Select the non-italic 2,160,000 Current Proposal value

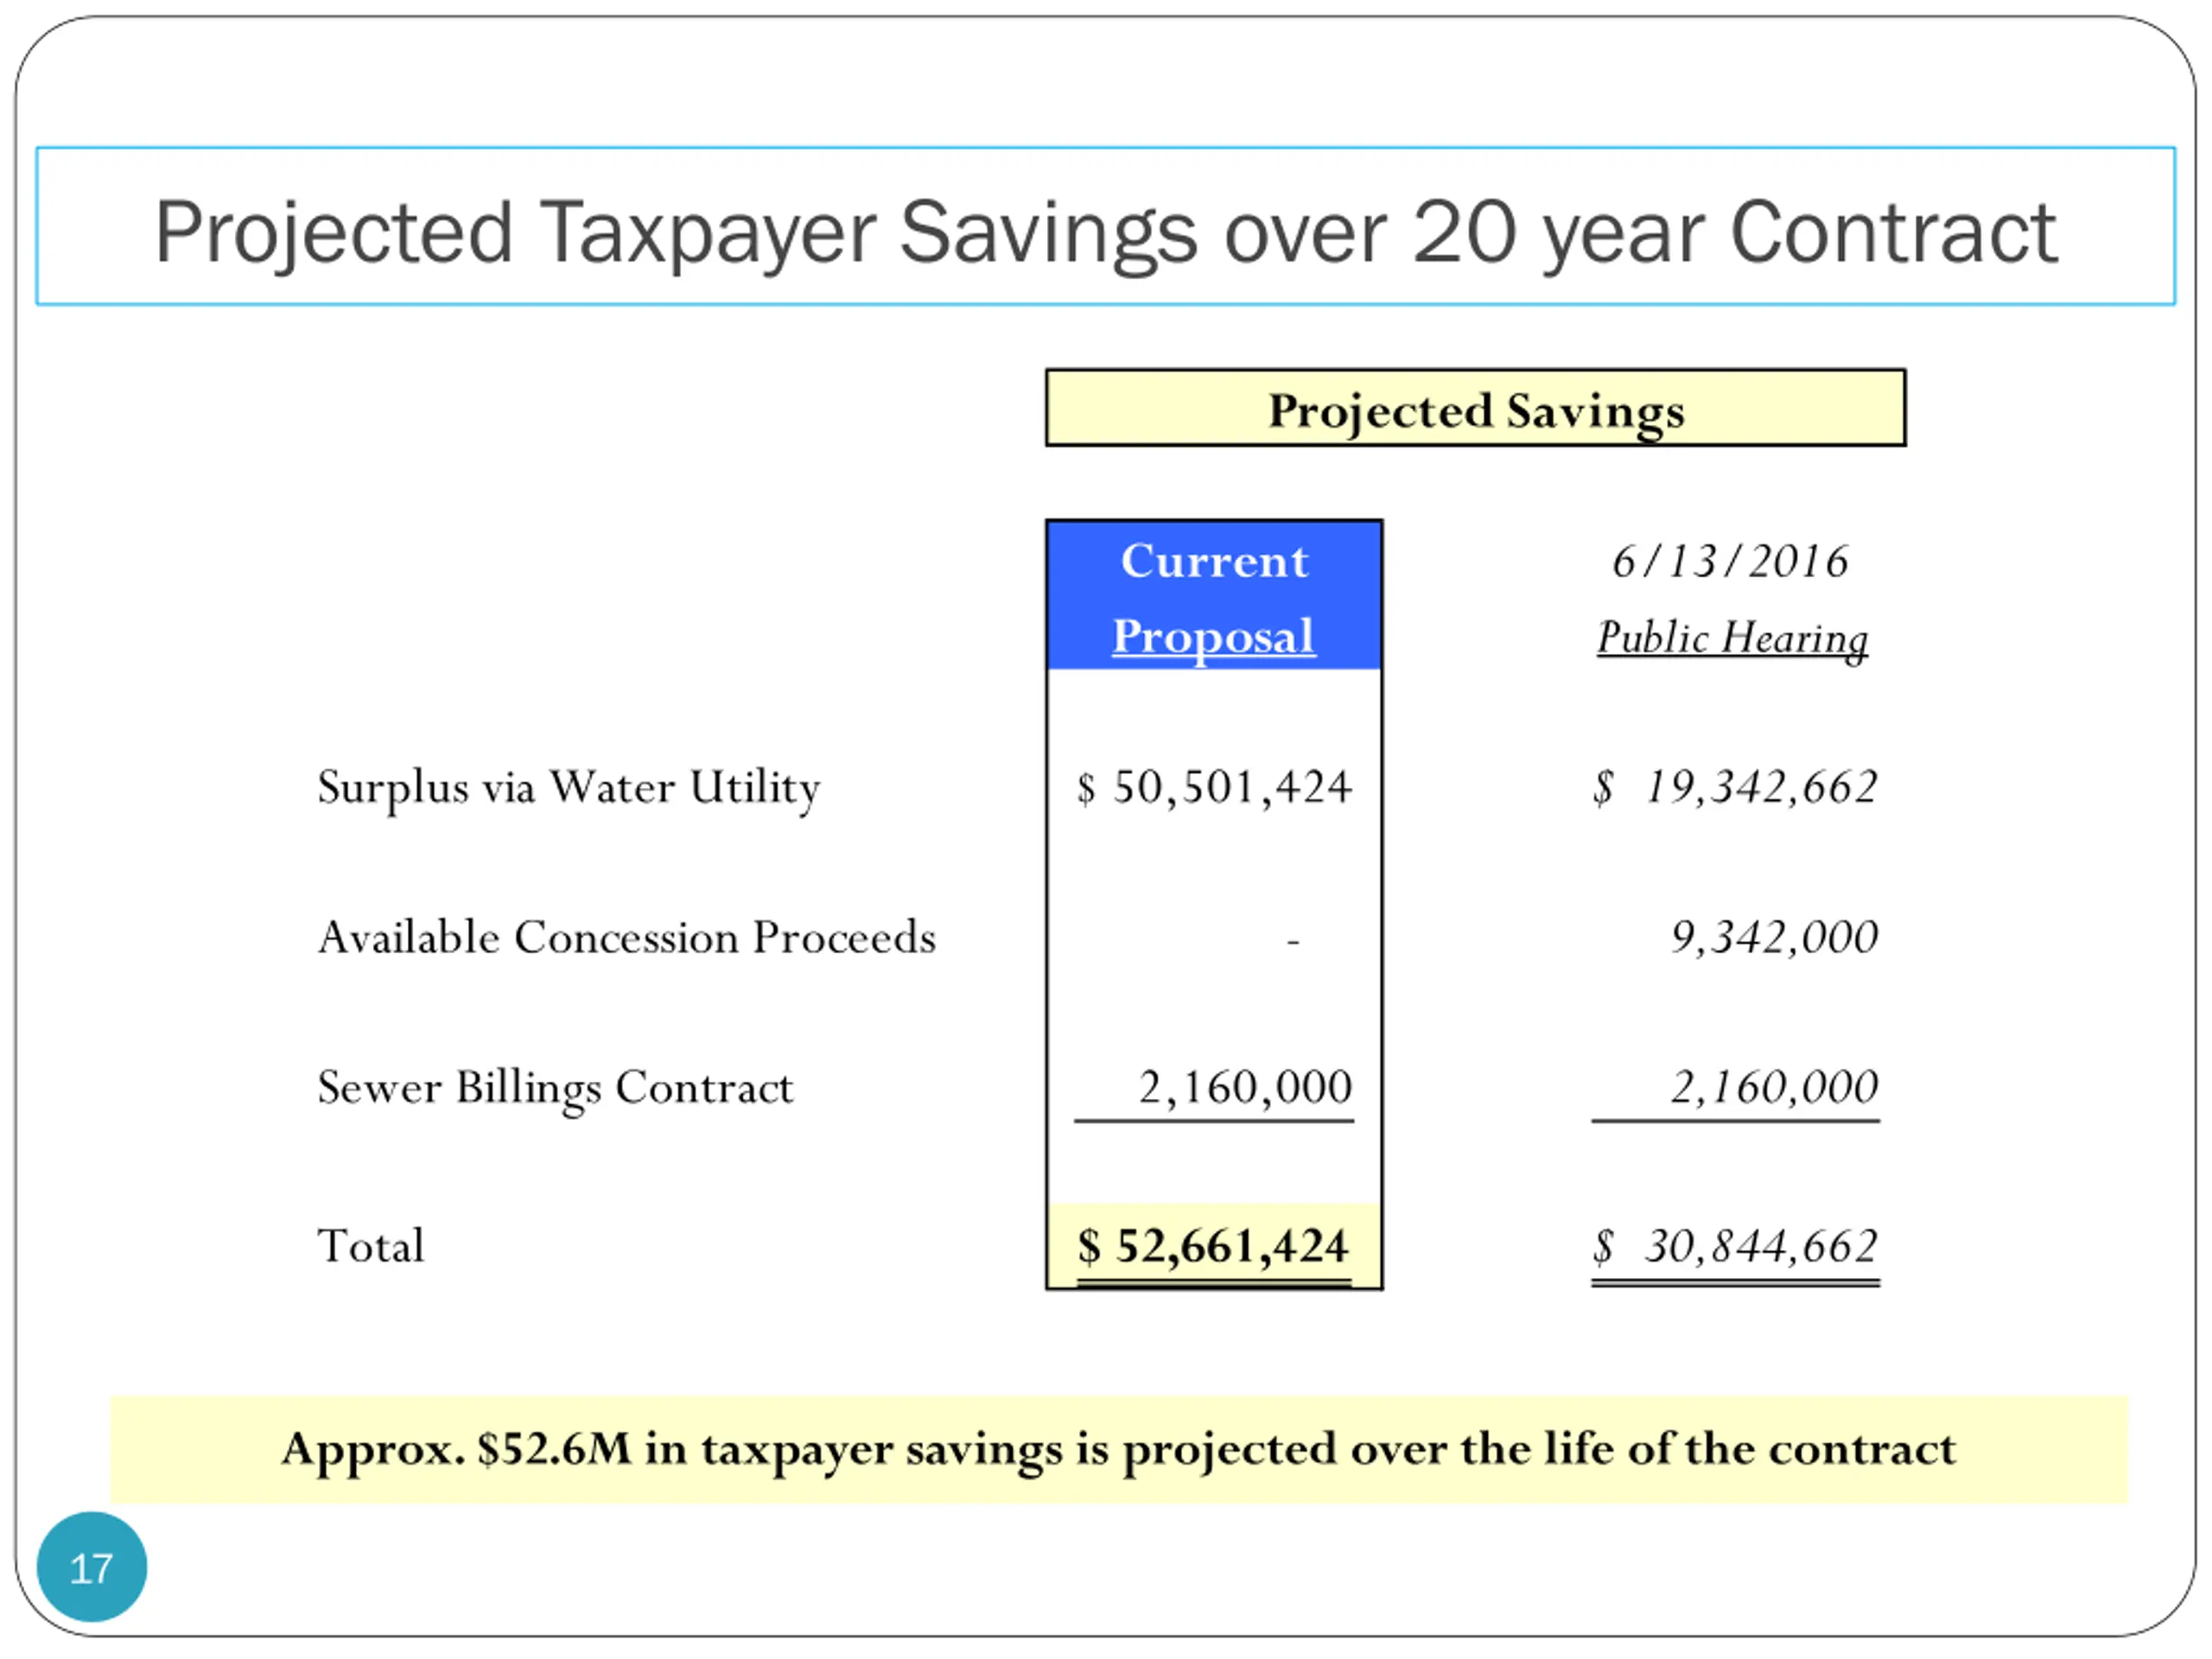point(1244,1088)
